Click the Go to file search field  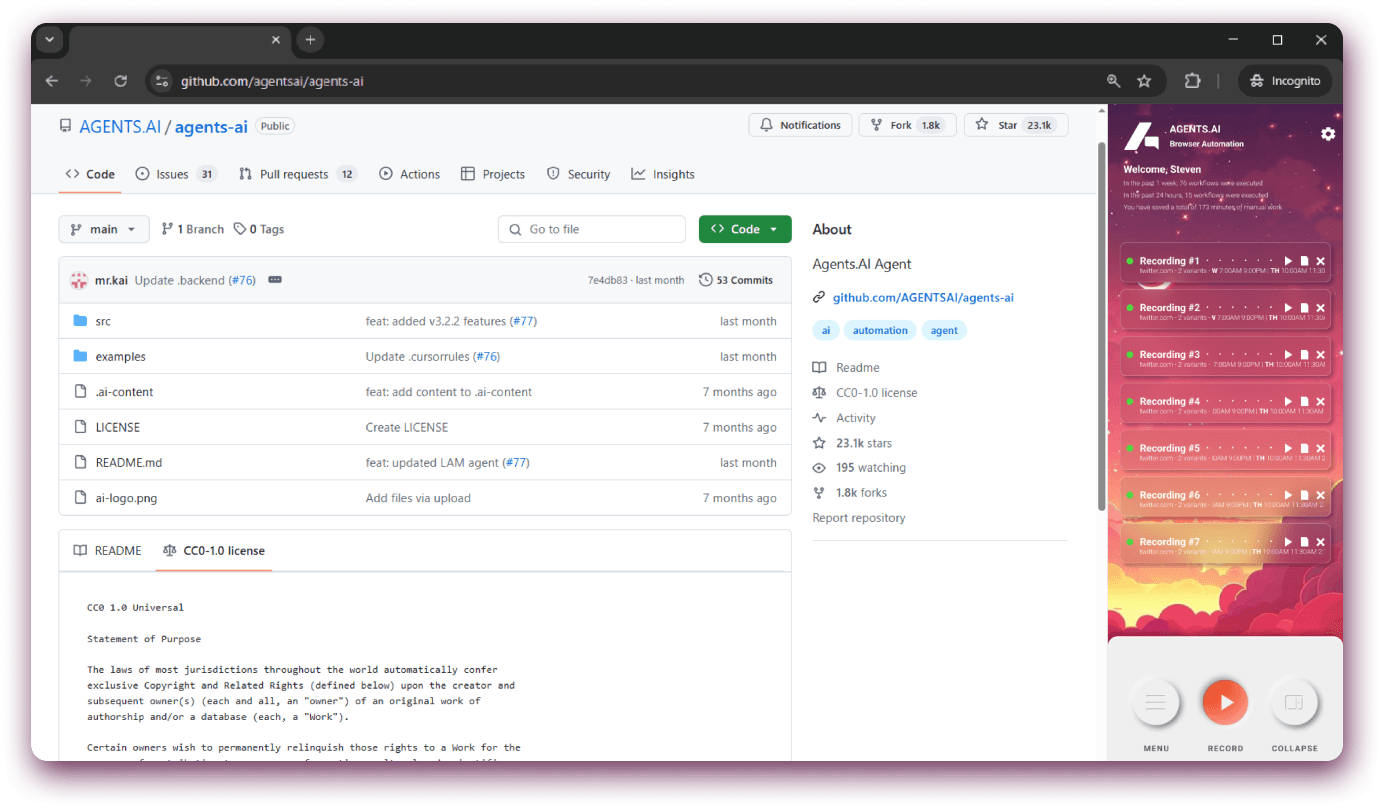pyautogui.click(x=592, y=229)
